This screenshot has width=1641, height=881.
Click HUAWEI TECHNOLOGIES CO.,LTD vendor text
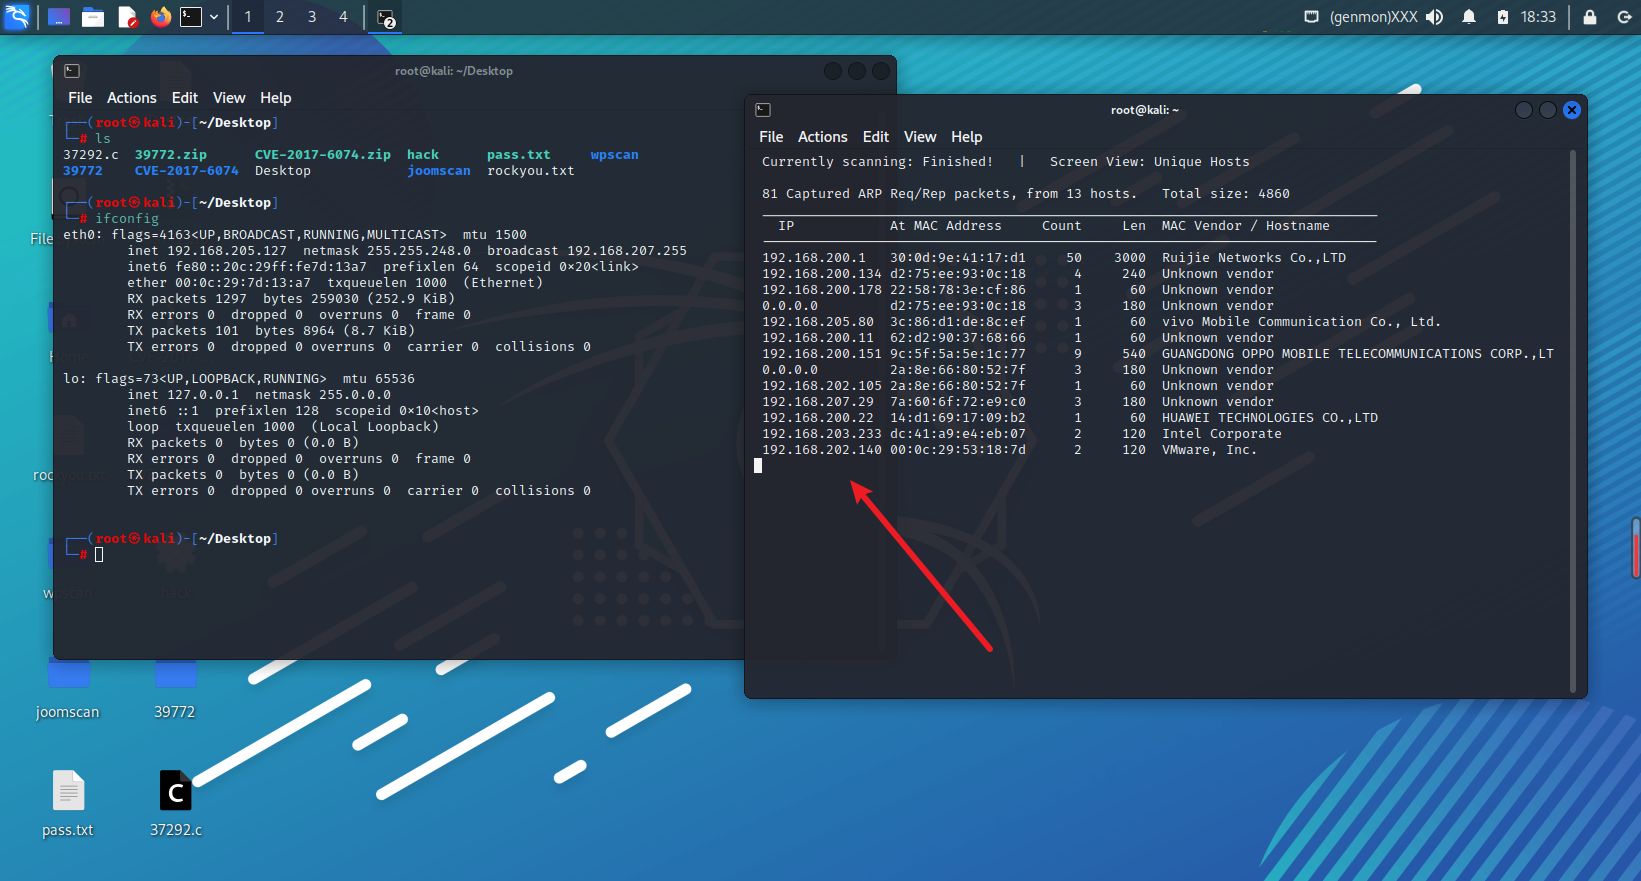pos(1270,418)
